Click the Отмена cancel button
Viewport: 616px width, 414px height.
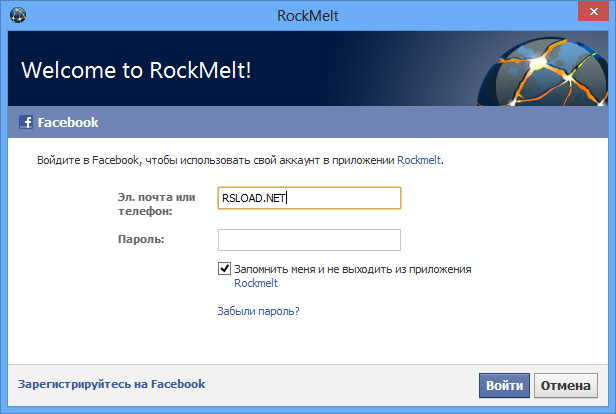point(566,385)
